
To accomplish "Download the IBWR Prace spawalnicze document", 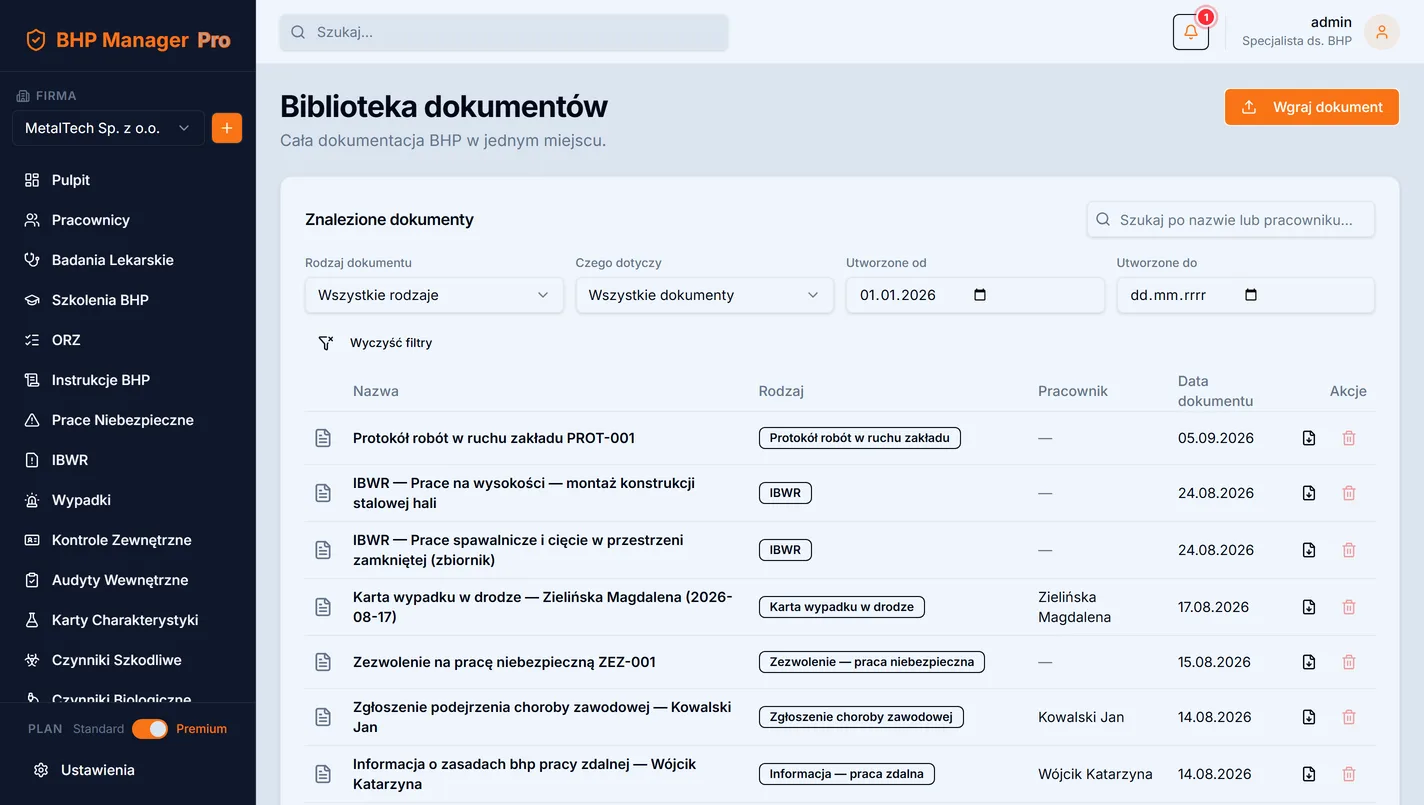I will pos(1309,550).
